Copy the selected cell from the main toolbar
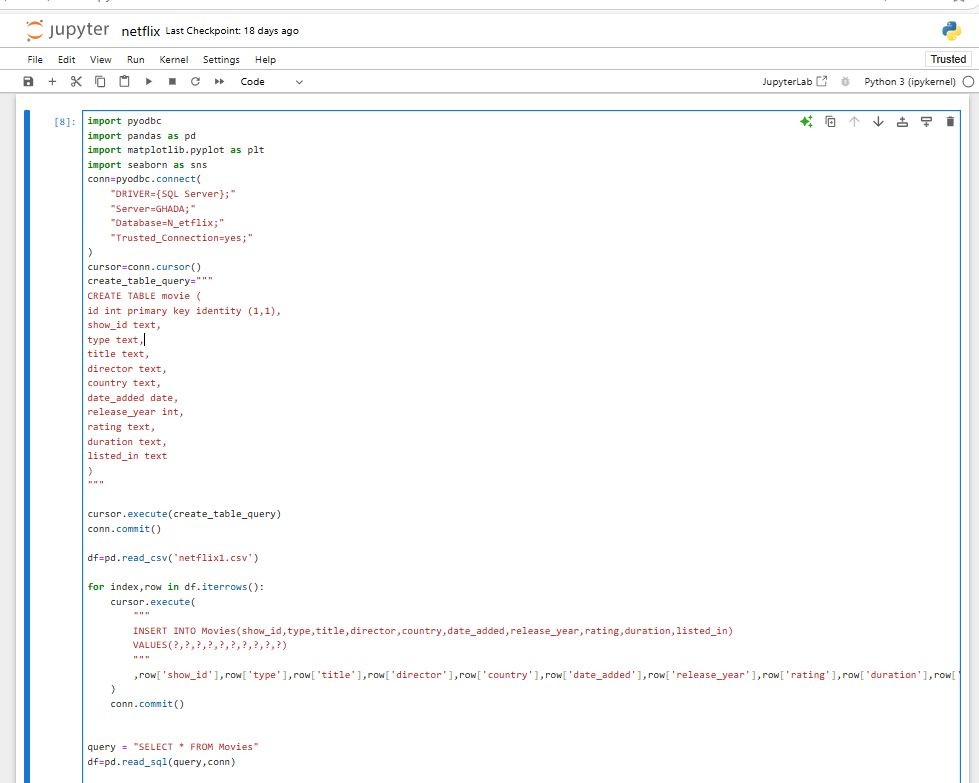Viewport: 979px width, 783px height. click(x=100, y=81)
